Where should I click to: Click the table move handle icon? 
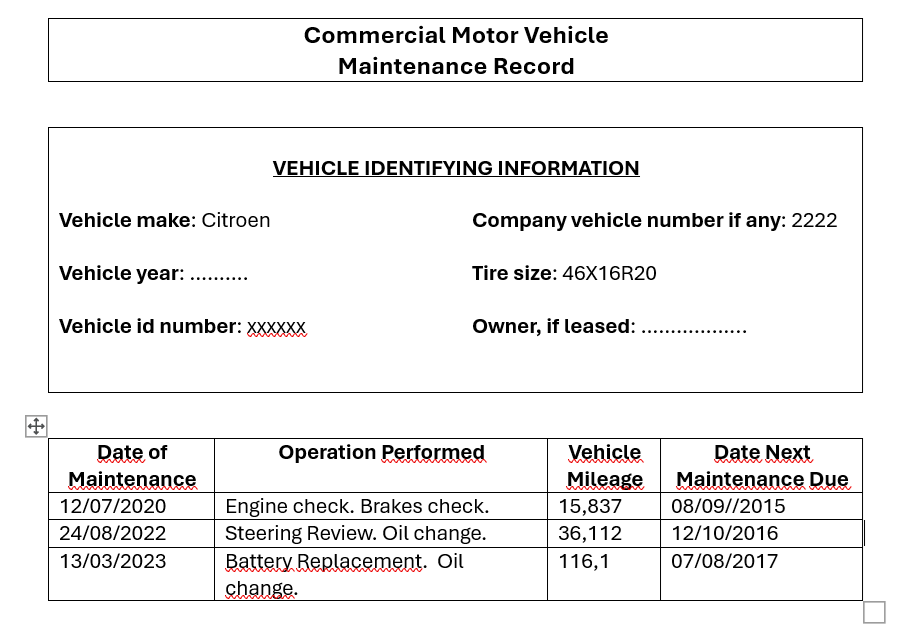click(x=36, y=427)
